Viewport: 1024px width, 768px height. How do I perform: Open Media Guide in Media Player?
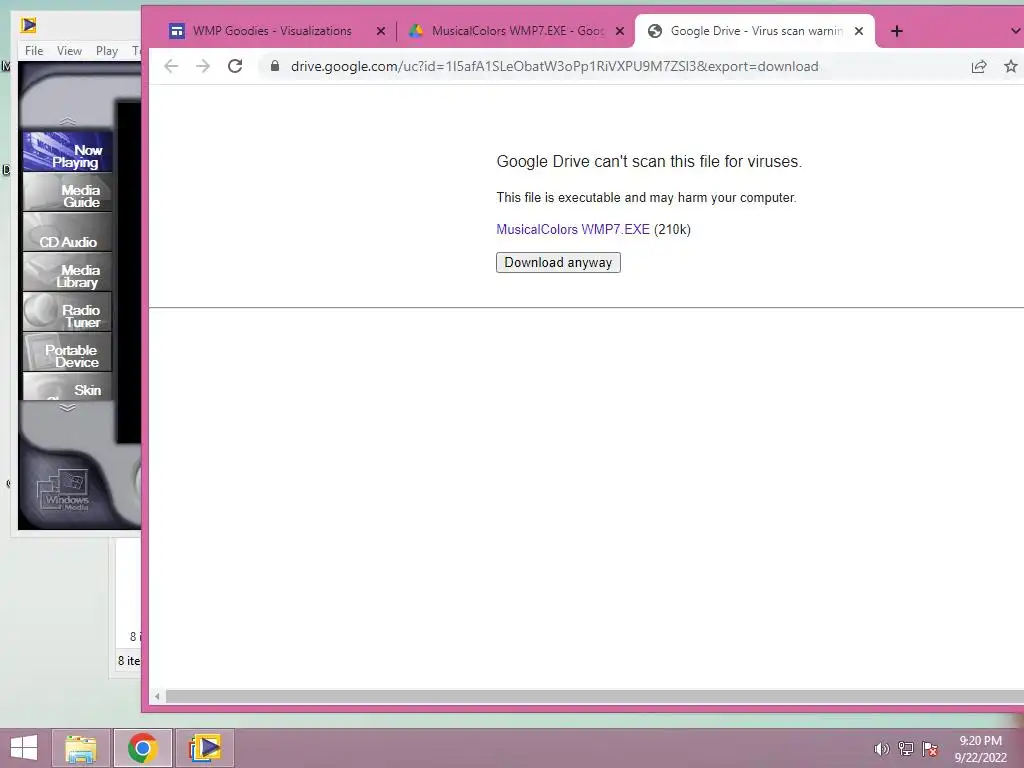click(67, 193)
